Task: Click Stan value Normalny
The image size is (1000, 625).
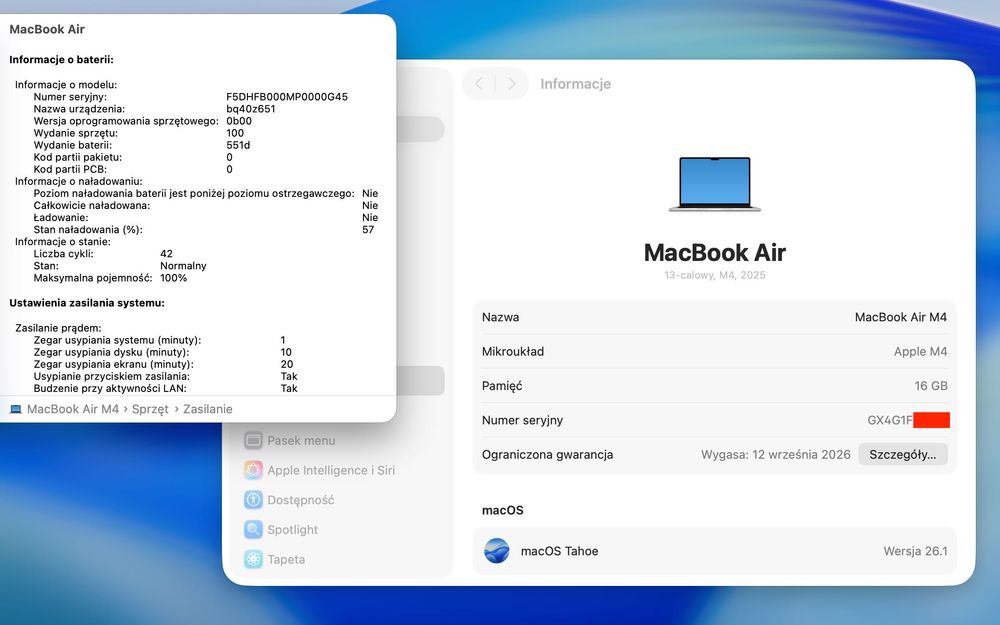Action: tap(183, 266)
